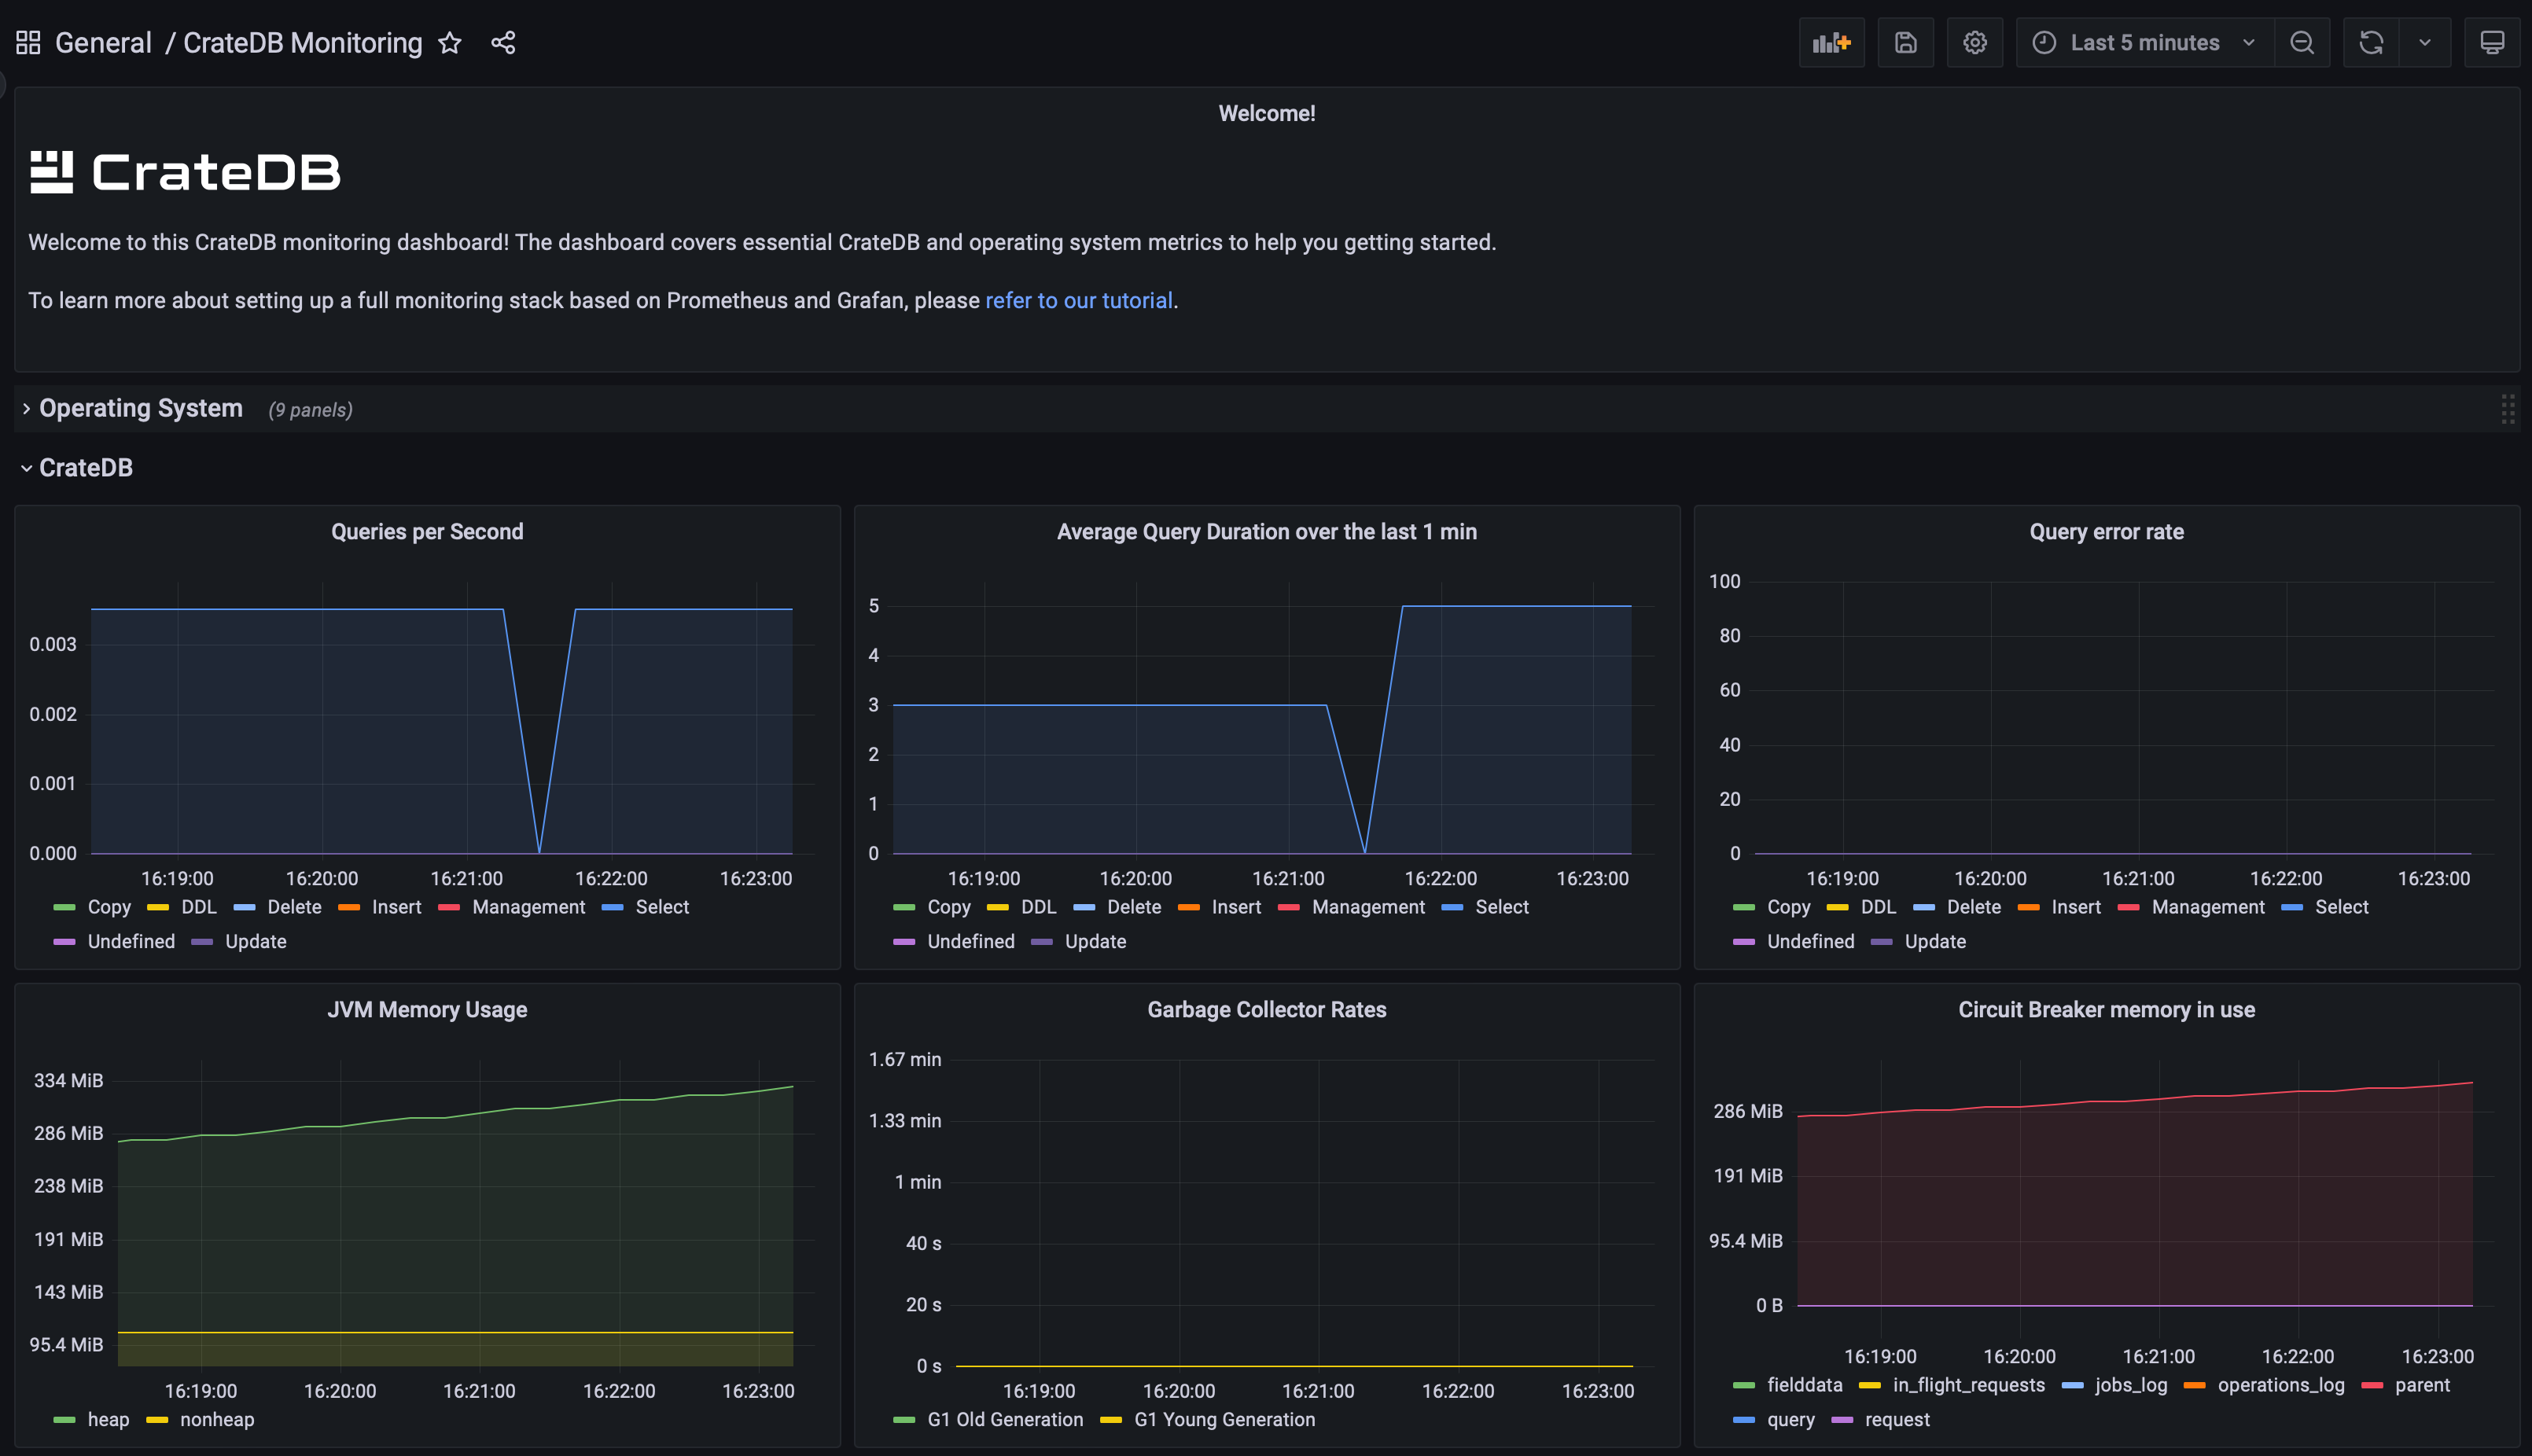Expand the Operating System row
Viewport: 2532px width, 1456px height.
pyautogui.click(x=140, y=409)
